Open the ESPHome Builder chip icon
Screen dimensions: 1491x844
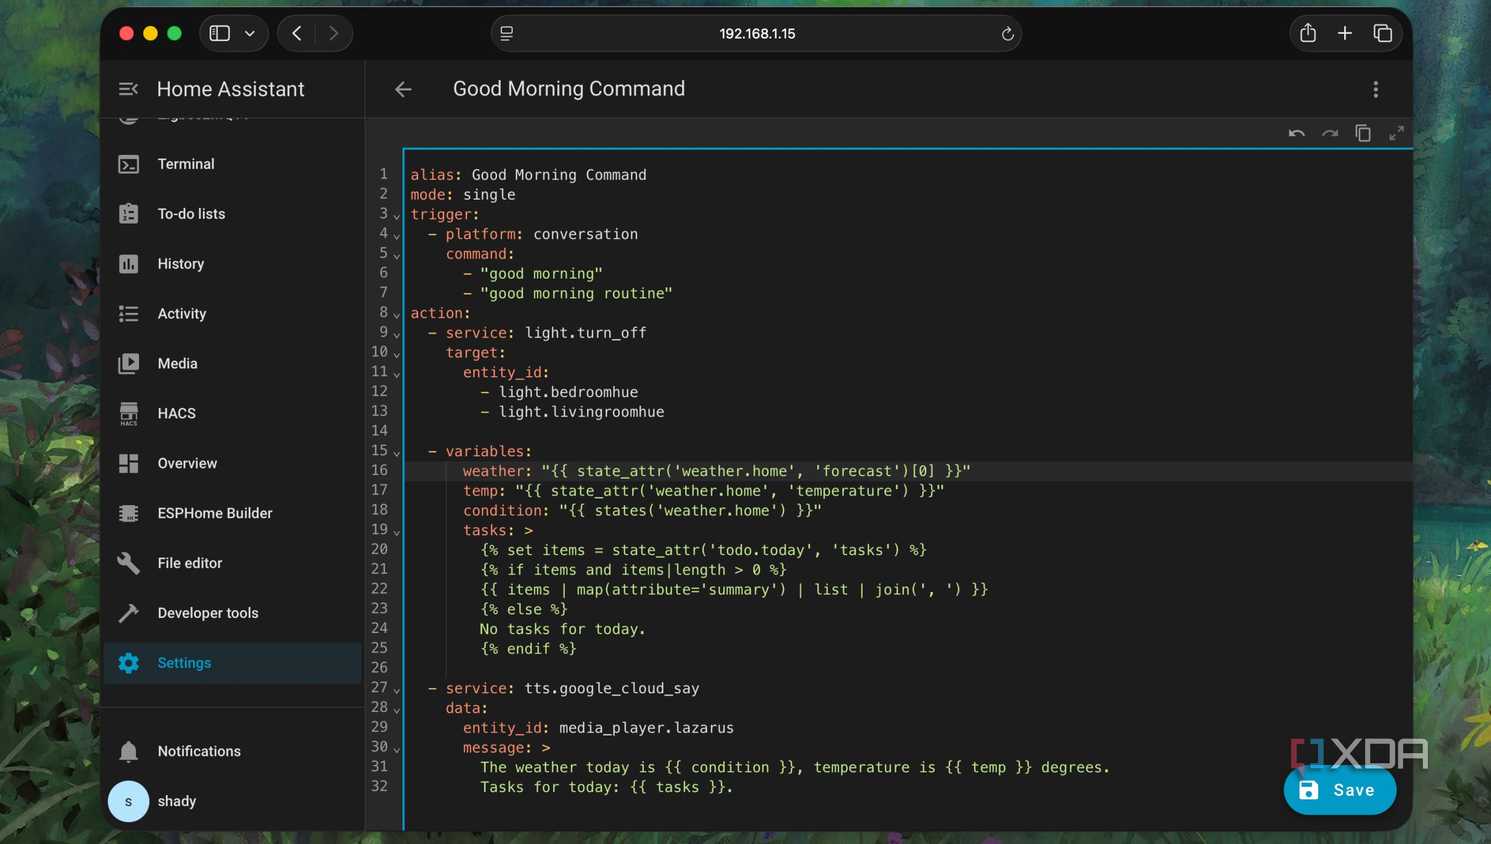point(129,514)
